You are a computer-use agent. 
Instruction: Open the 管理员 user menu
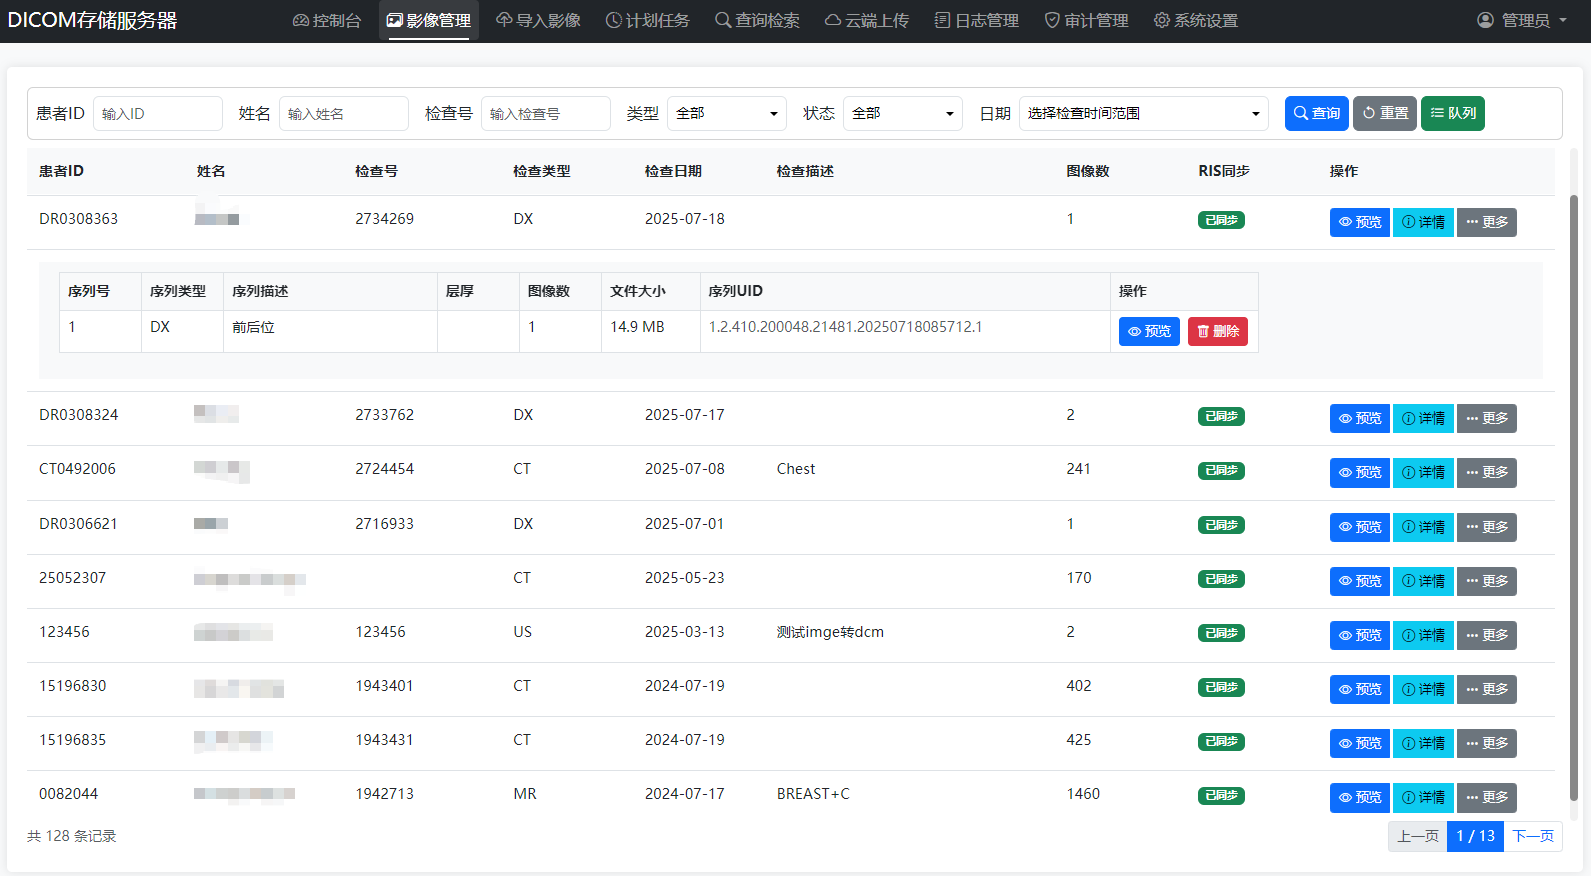click(1522, 20)
